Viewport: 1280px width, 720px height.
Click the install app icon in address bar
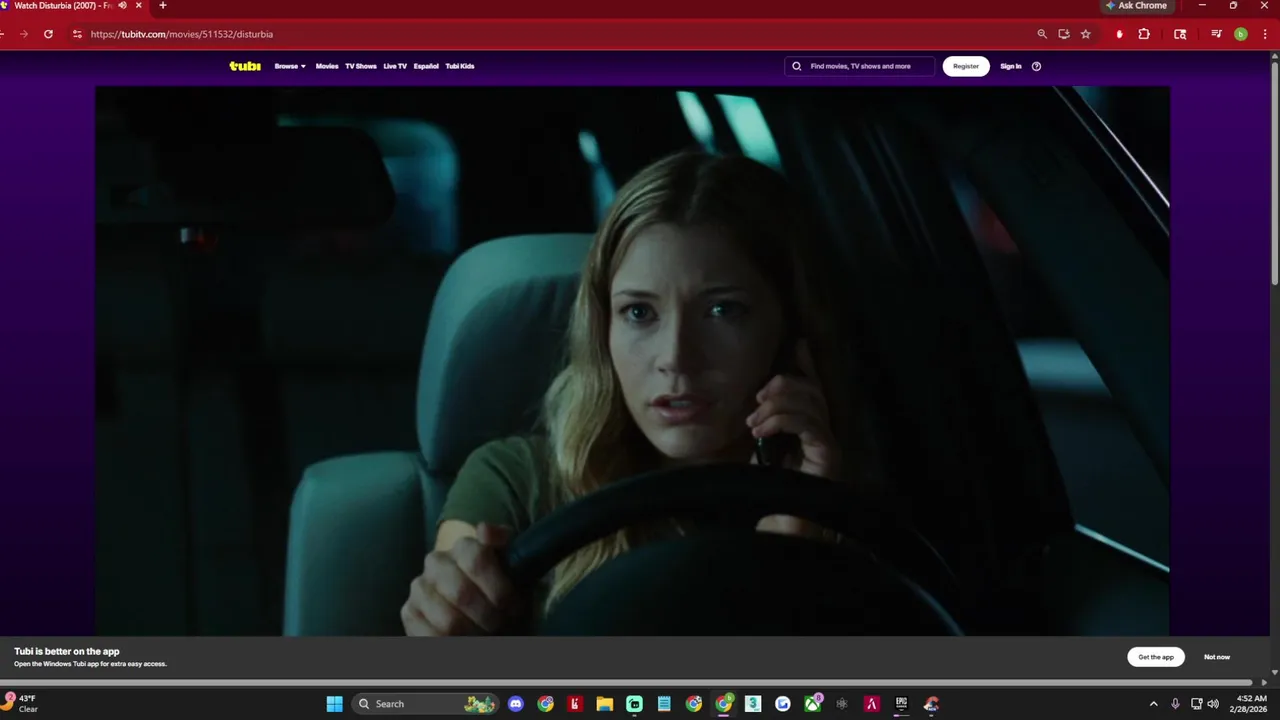[x=1064, y=34]
